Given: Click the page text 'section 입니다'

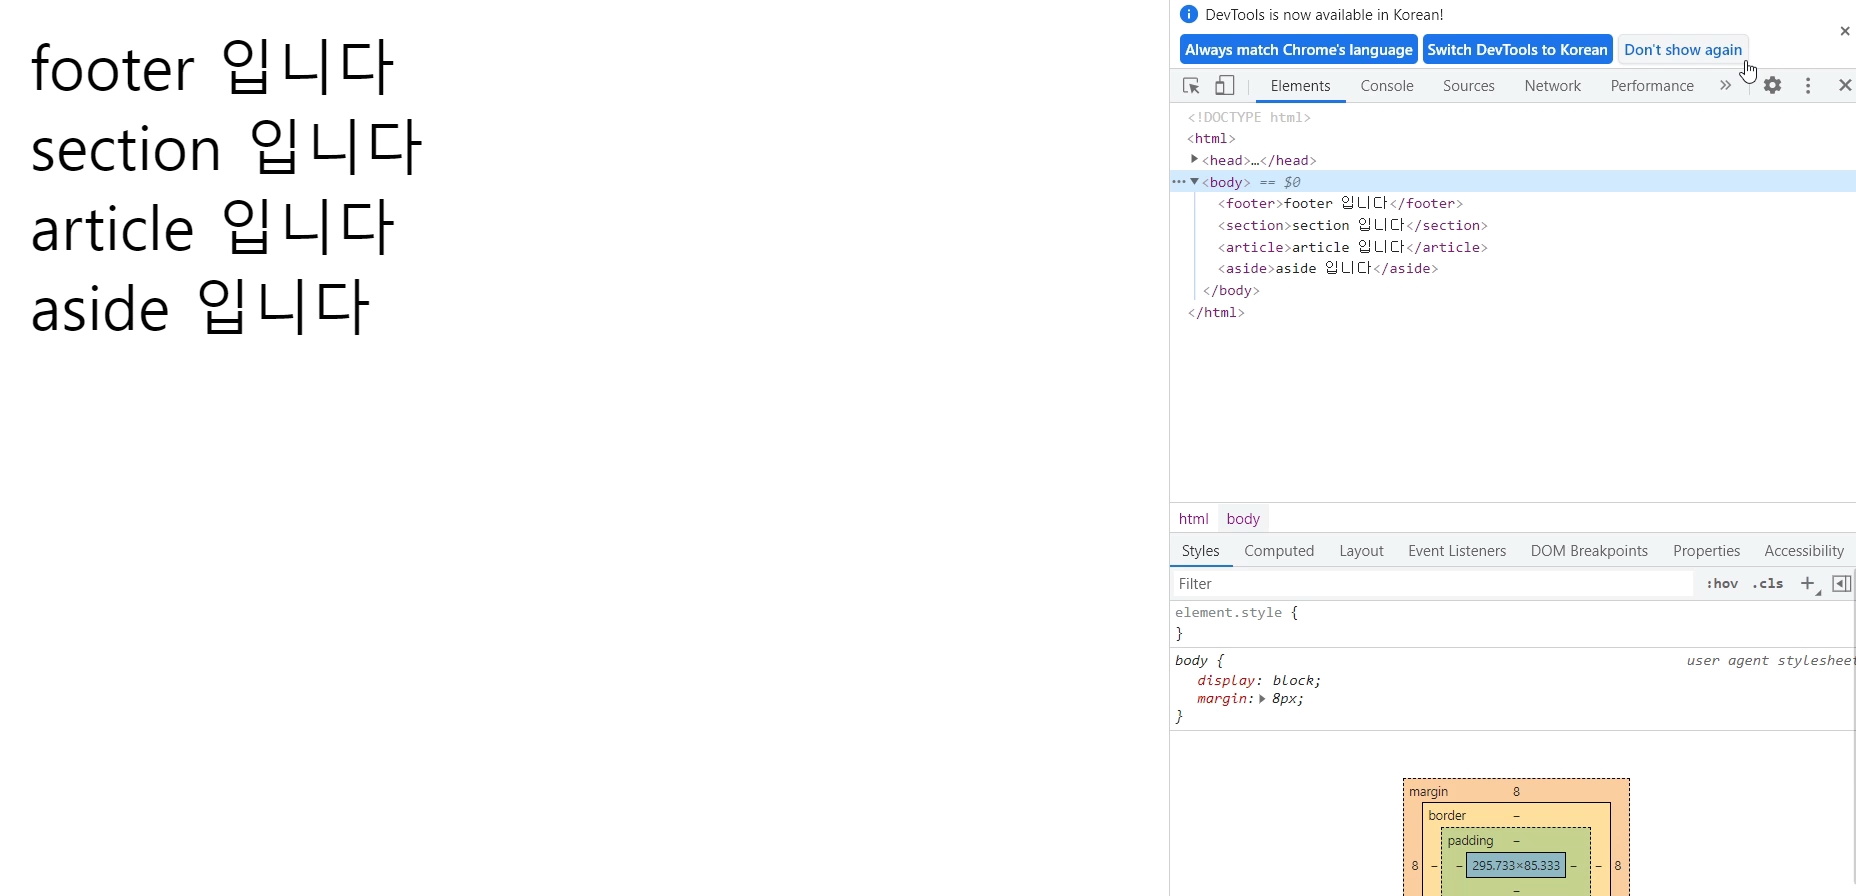Looking at the screenshot, I should [227, 148].
